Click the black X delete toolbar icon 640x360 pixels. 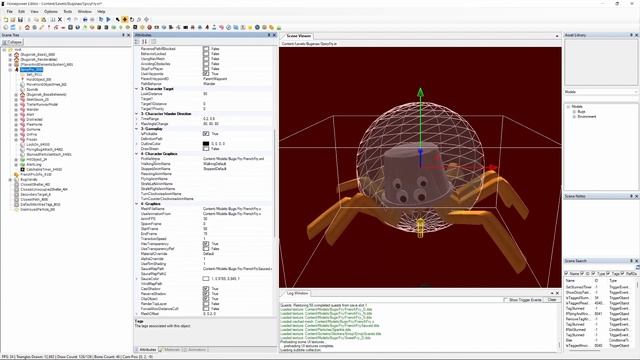click(60, 20)
